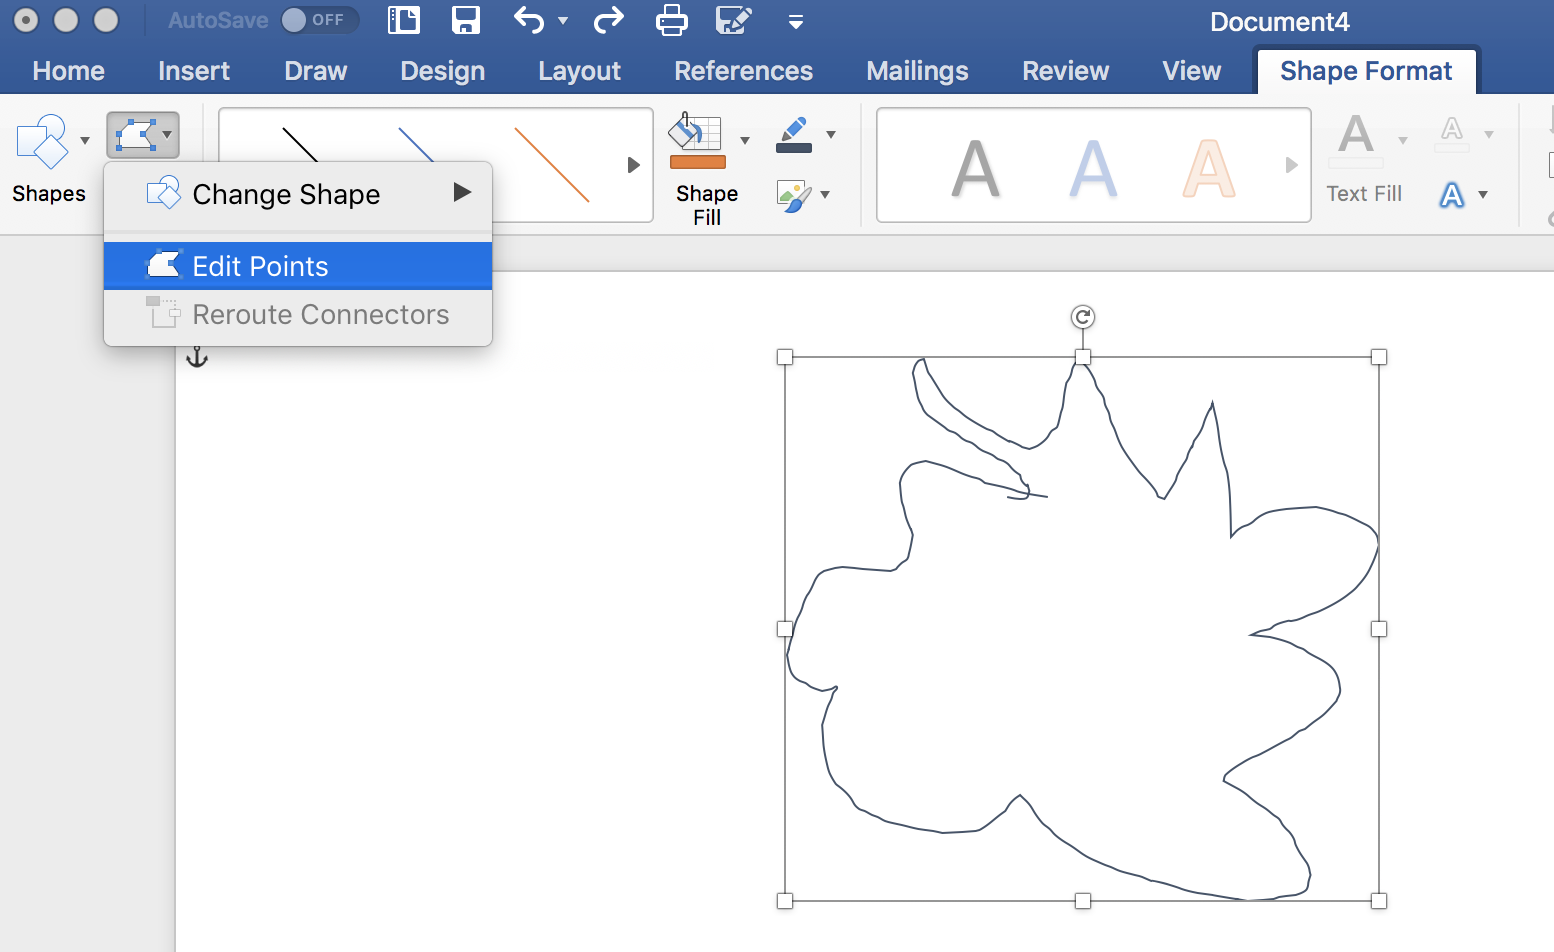1554x952 pixels.
Task: Switch to the Review tab
Action: 1064,70
